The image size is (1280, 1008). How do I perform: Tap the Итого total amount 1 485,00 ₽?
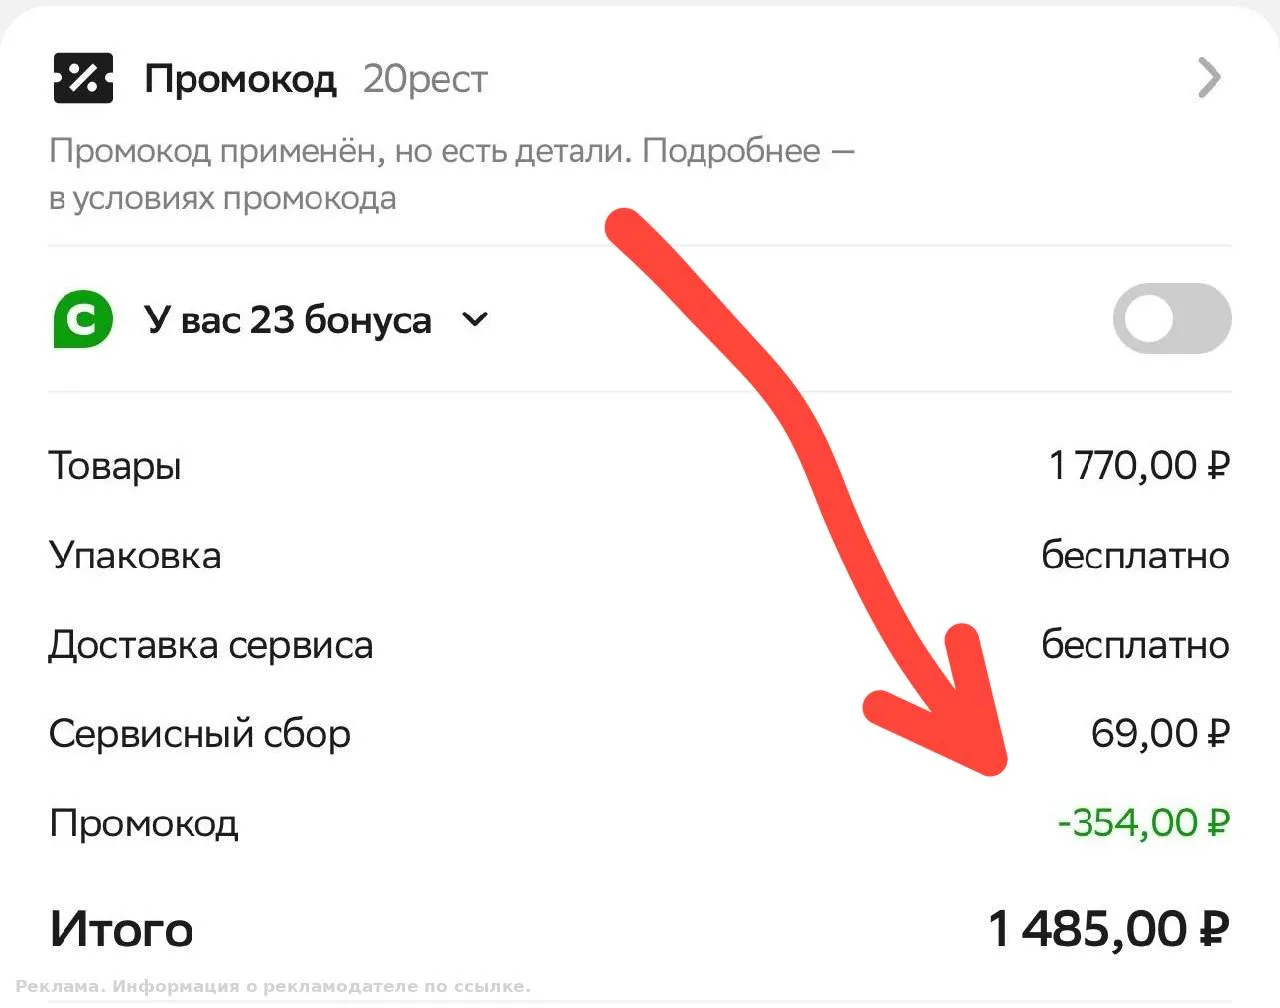[x=1108, y=928]
